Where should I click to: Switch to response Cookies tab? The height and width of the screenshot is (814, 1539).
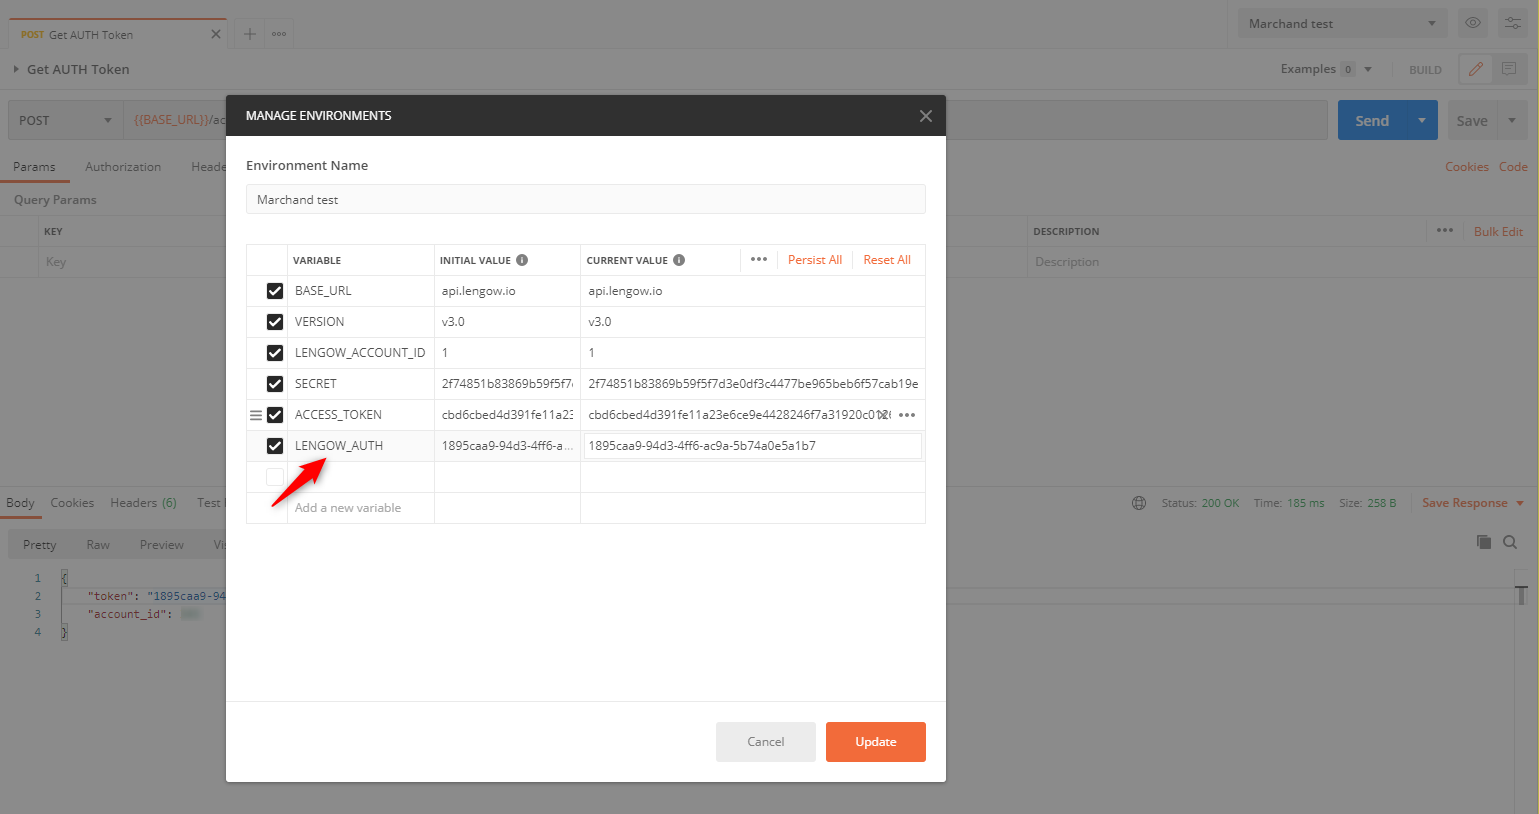point(72,503)
